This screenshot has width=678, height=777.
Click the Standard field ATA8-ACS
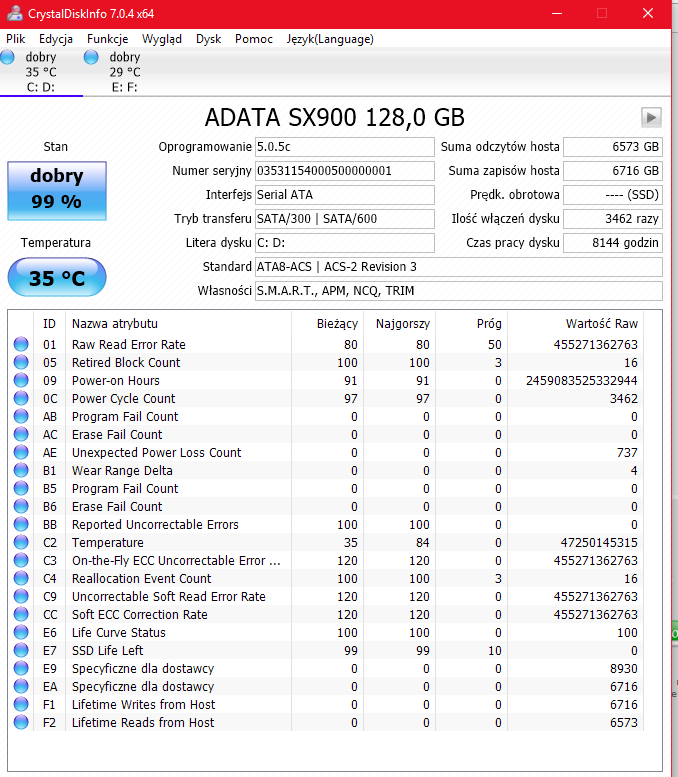tap(459, 267)
